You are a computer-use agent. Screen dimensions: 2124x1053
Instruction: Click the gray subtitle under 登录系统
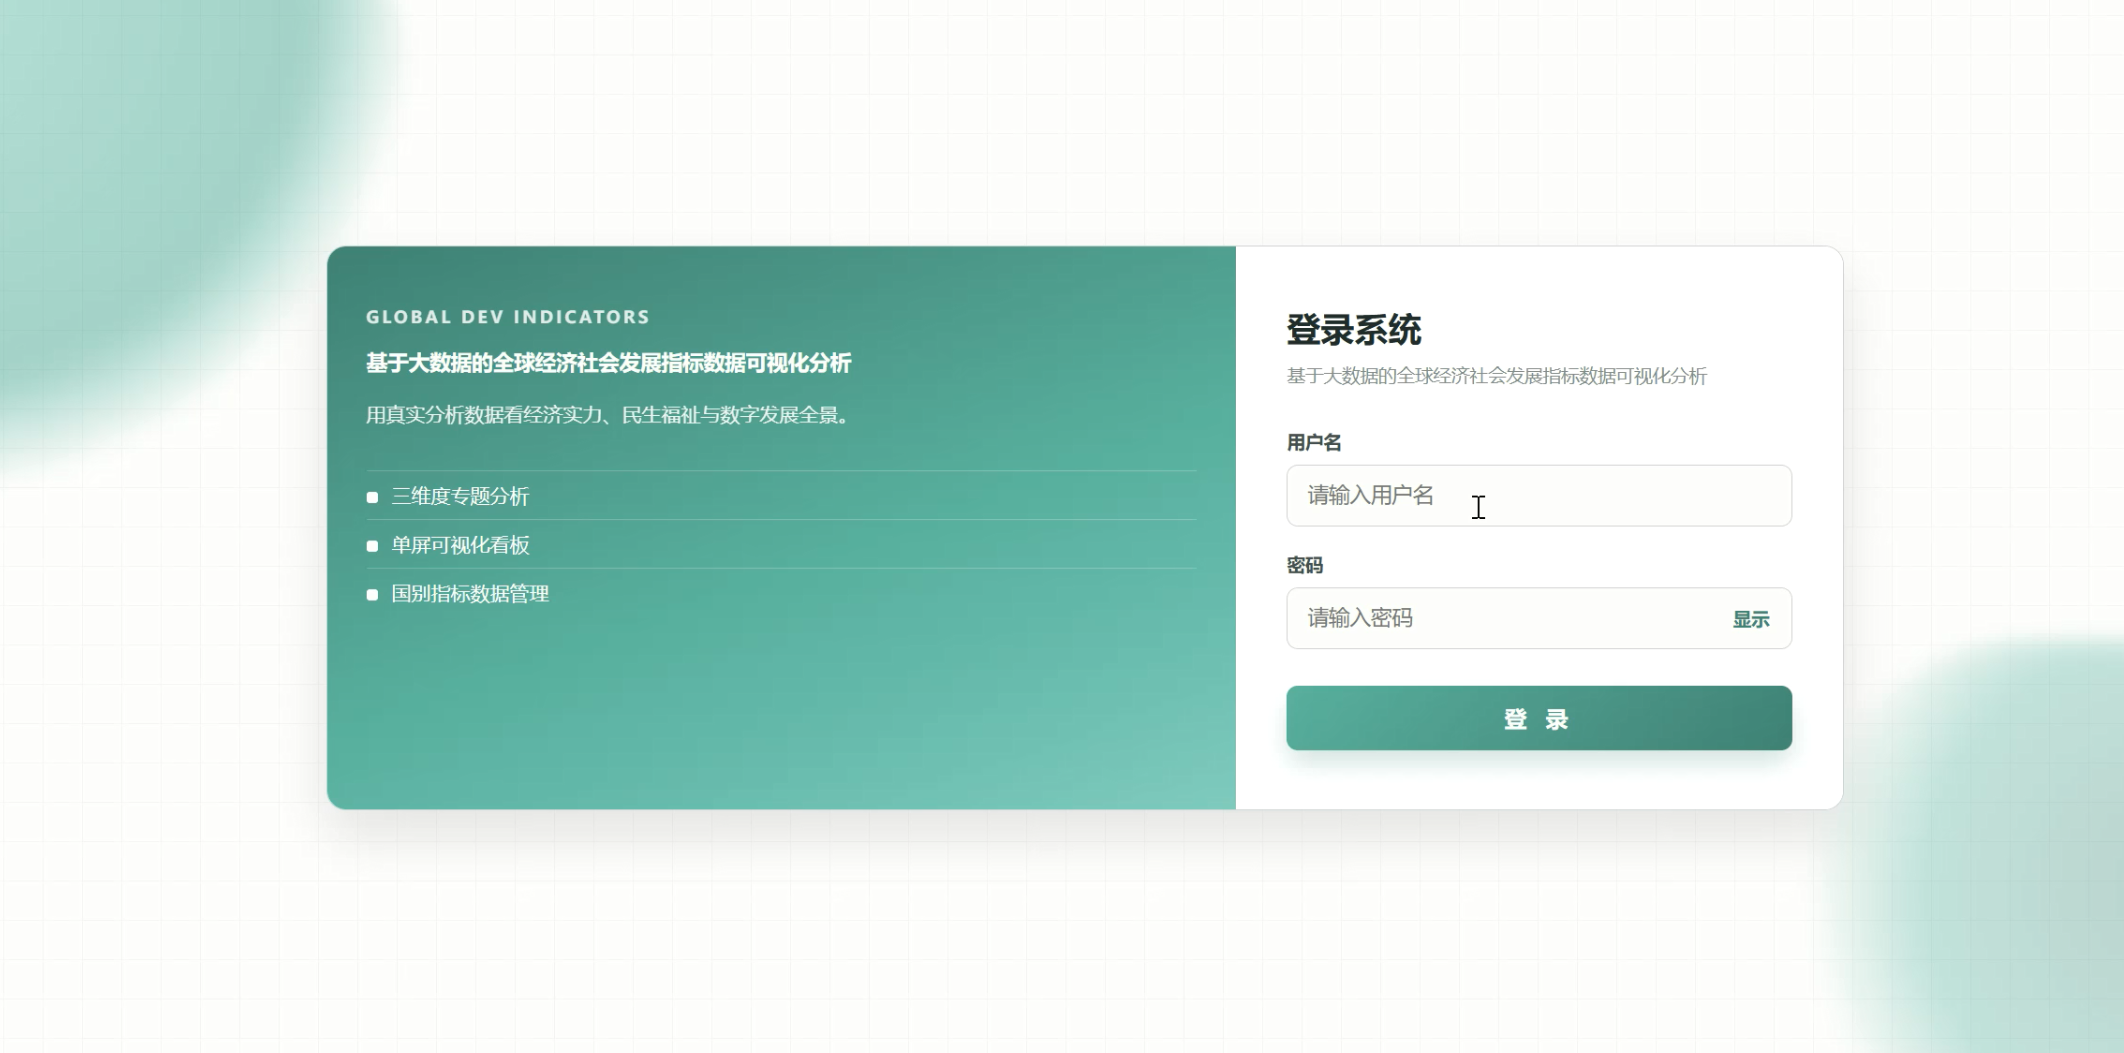1496,376
